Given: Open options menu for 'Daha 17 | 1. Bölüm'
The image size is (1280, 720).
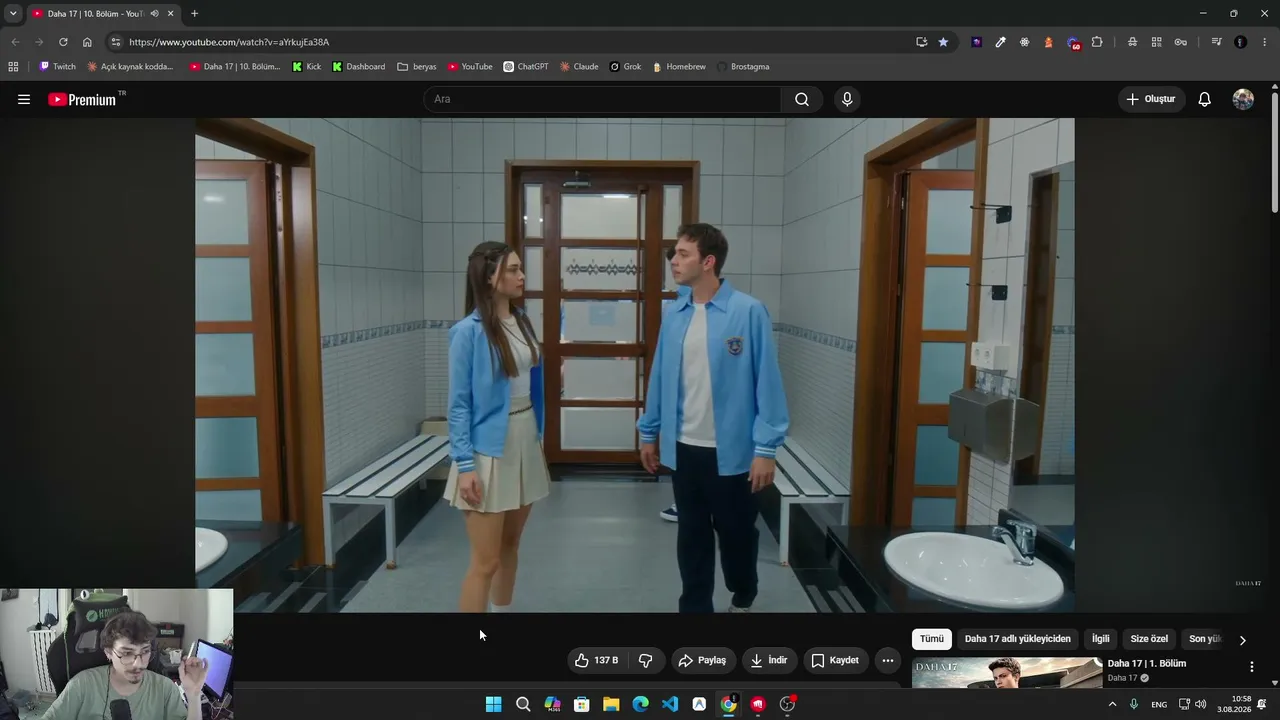Looking at the screenshot, I should pos(1251,667).
